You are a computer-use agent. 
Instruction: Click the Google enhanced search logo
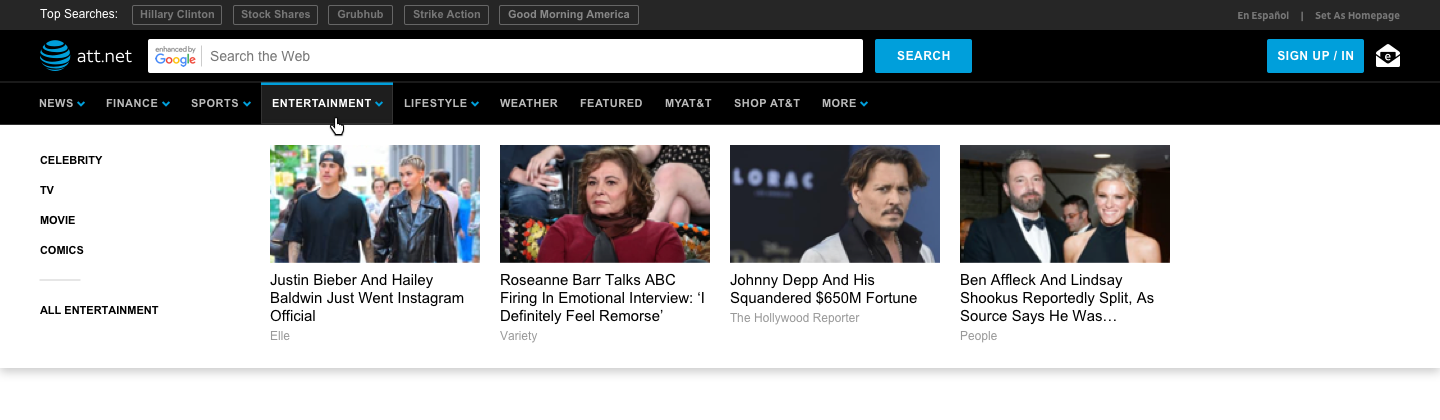click(175, 56)
